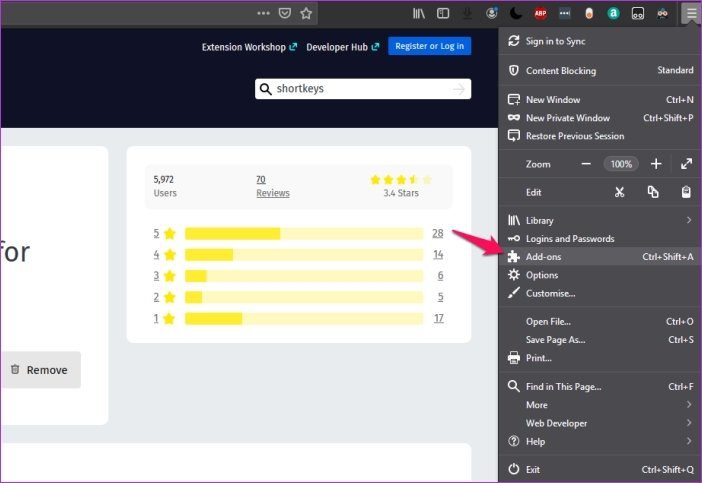Zoom in with the plus button
This screenshot has width=702, height=483.
[656, 164]
